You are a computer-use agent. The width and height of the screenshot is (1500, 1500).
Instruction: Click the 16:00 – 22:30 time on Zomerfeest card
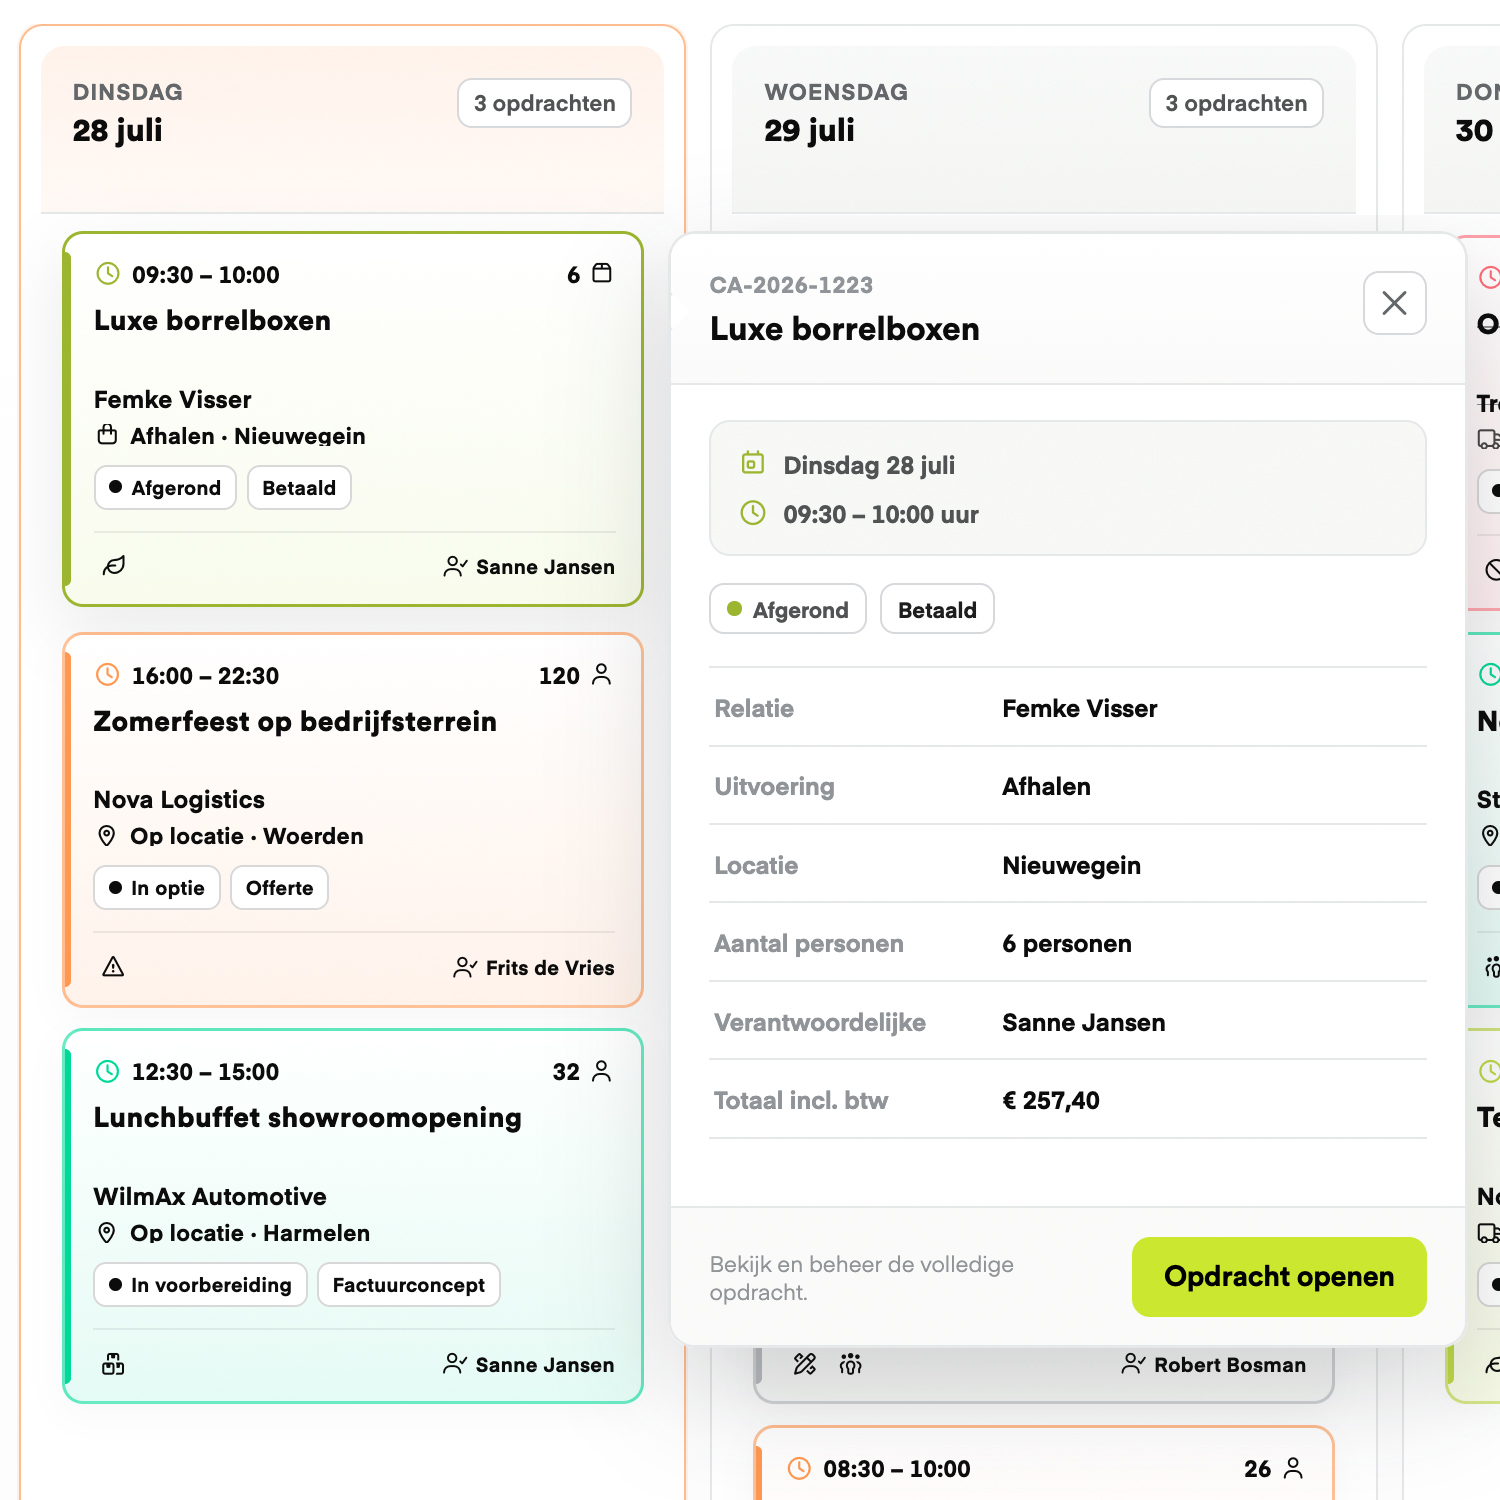click(205, 676)
